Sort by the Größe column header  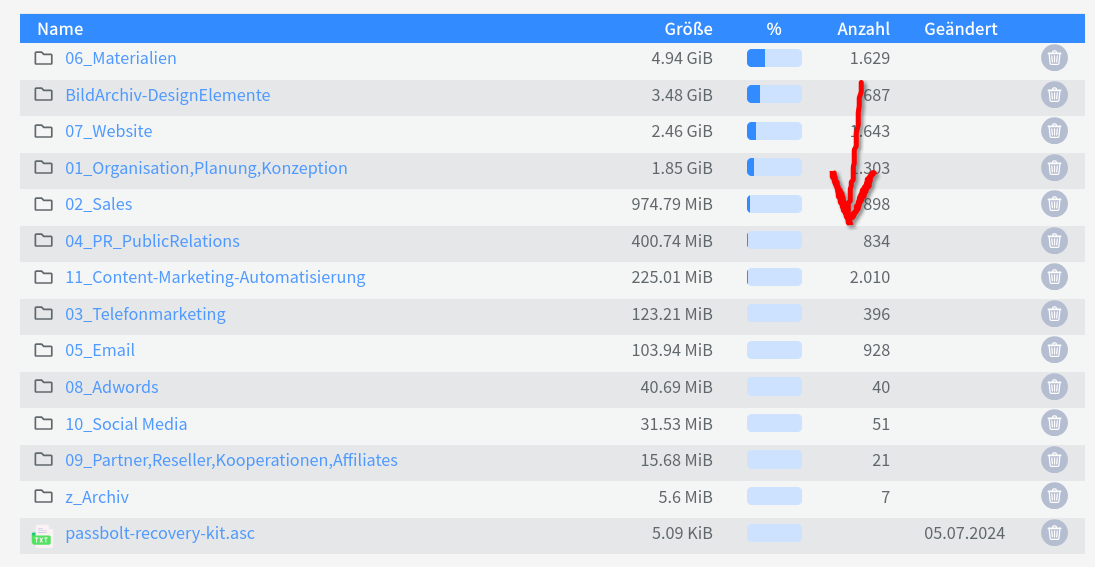pyautogui.click(x=688, y=29)
